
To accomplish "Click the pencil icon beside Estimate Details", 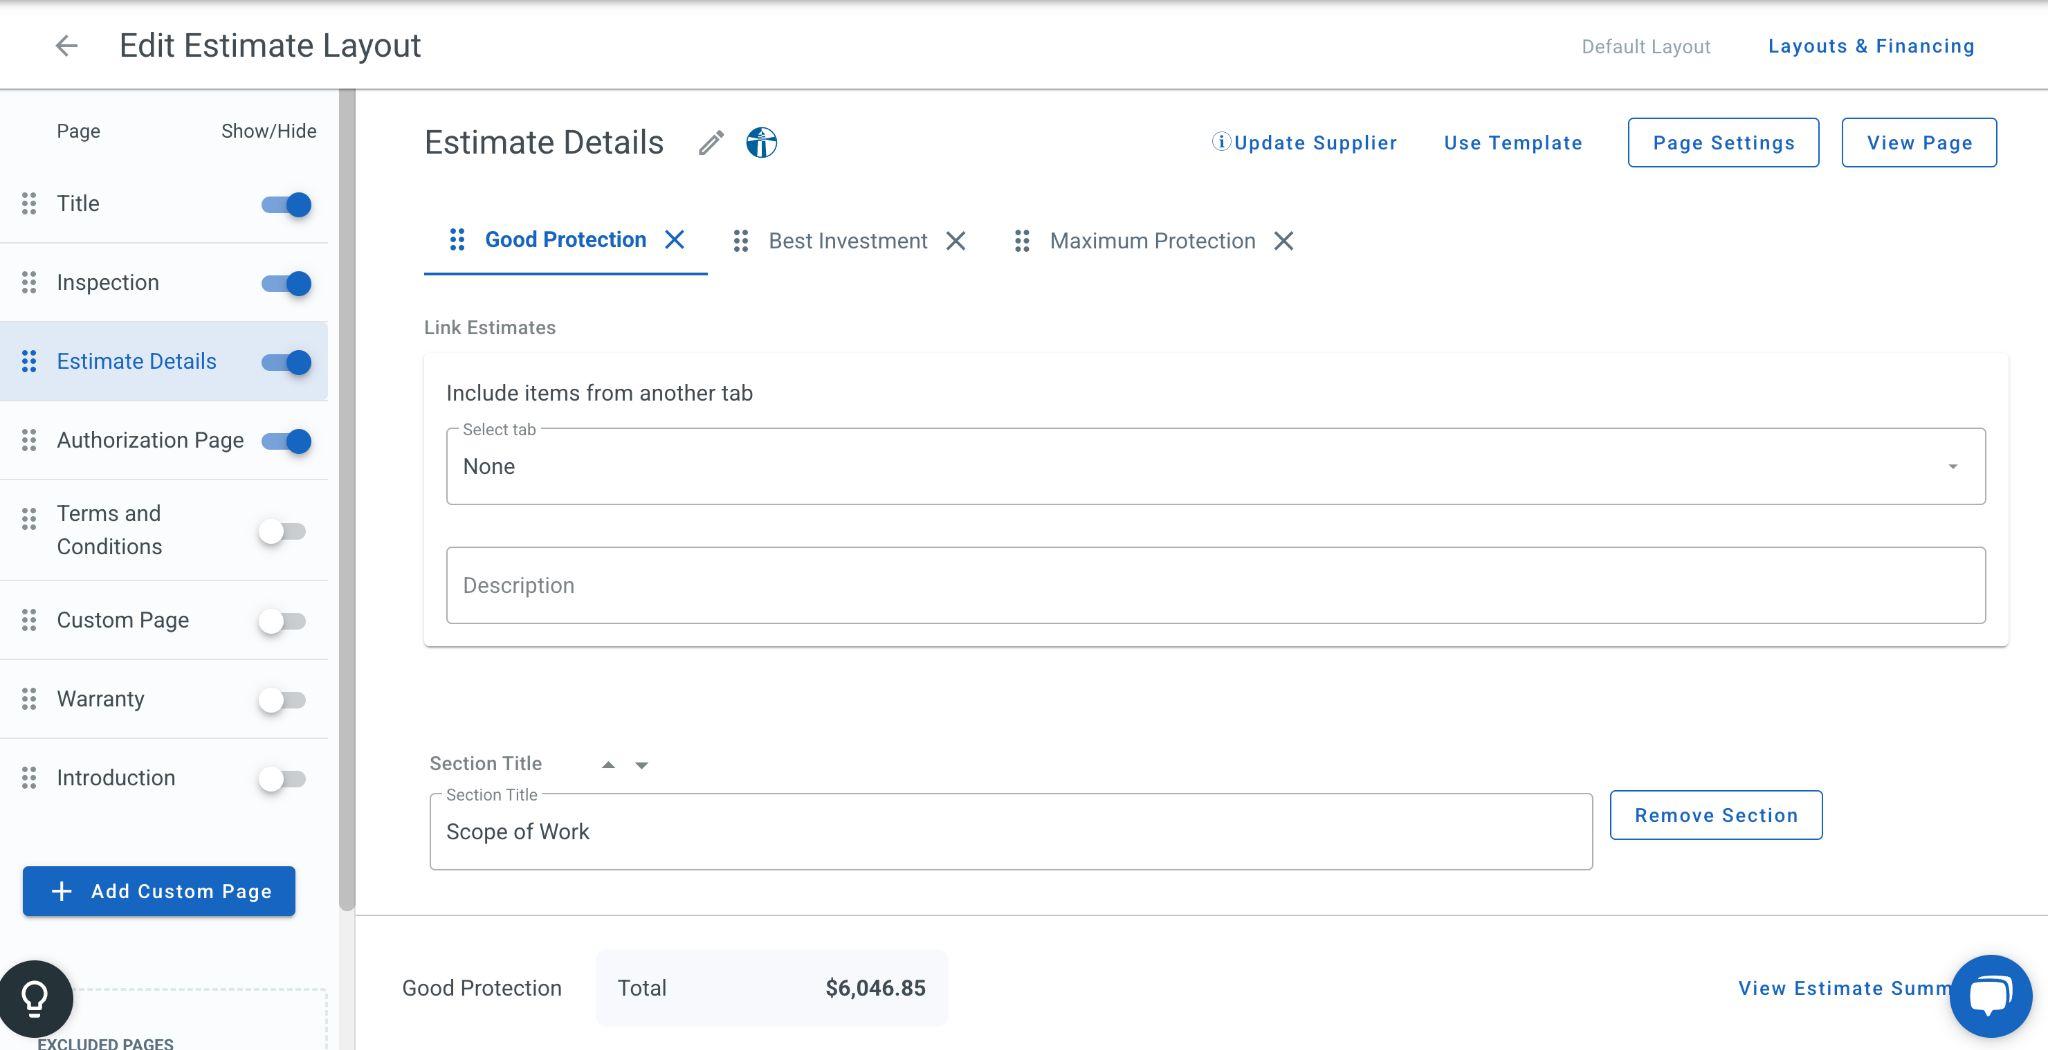I will point(711,143).
